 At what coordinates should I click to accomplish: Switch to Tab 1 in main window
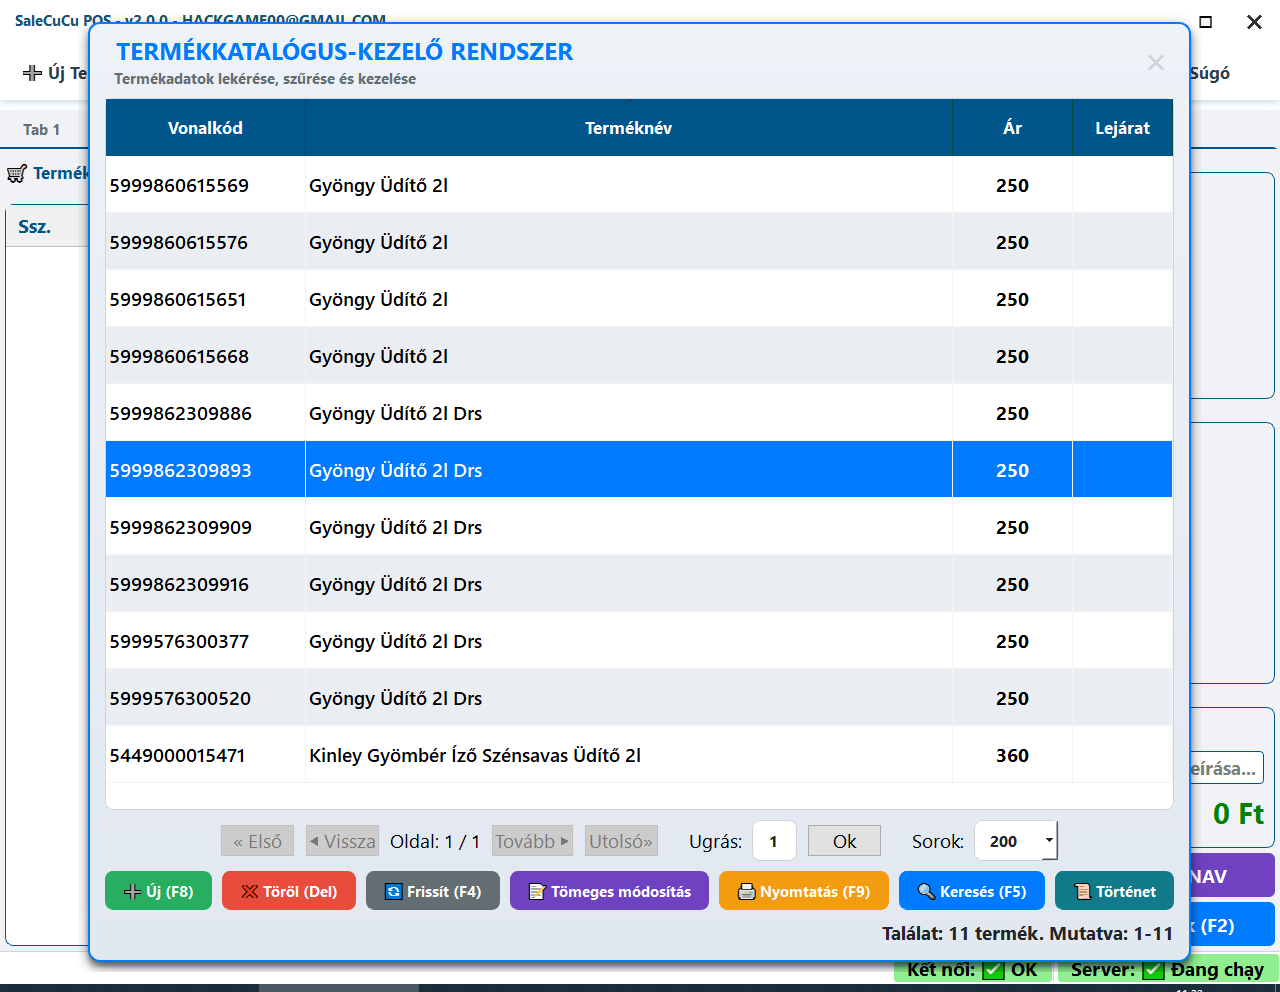[x=42, y=129]
